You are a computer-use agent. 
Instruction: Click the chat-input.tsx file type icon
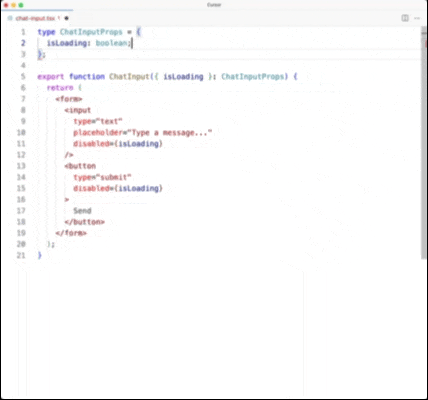point(10,18)
